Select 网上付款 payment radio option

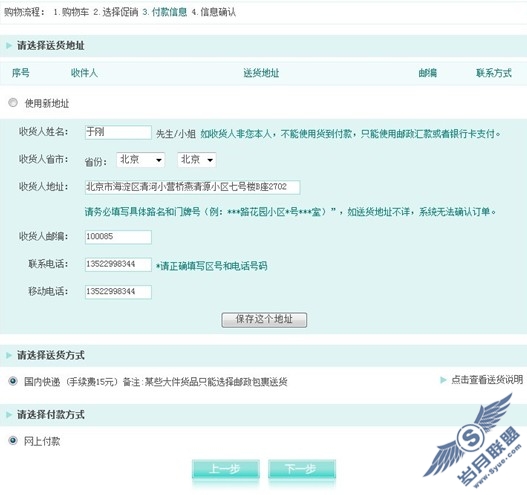pyautogui.click(x=13, y=440)
